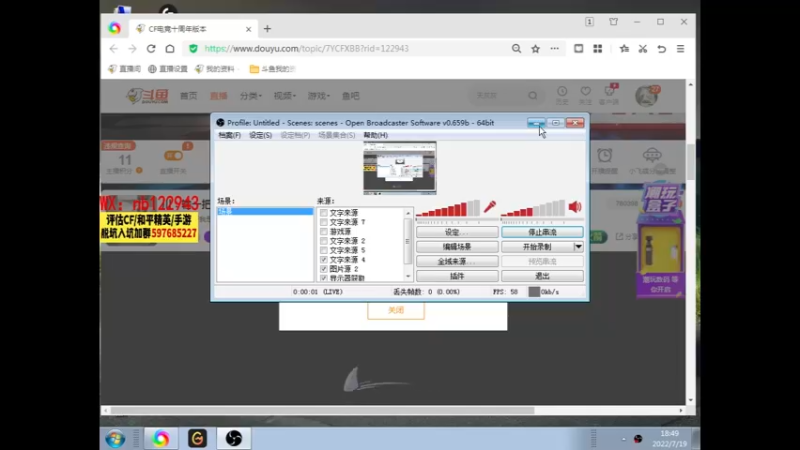Click the 编辑场景 button

tap(457, 246)
